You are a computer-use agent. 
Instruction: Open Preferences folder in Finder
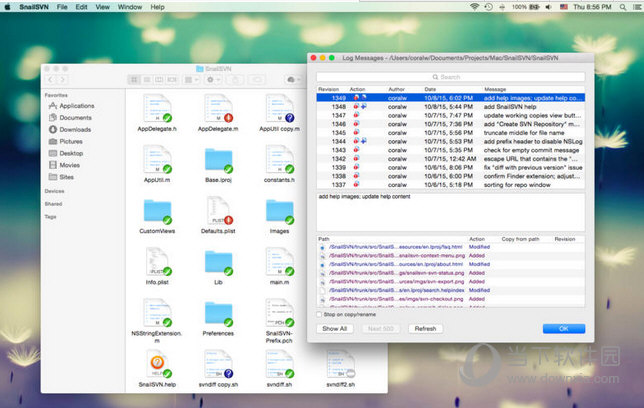pos(218,314)
